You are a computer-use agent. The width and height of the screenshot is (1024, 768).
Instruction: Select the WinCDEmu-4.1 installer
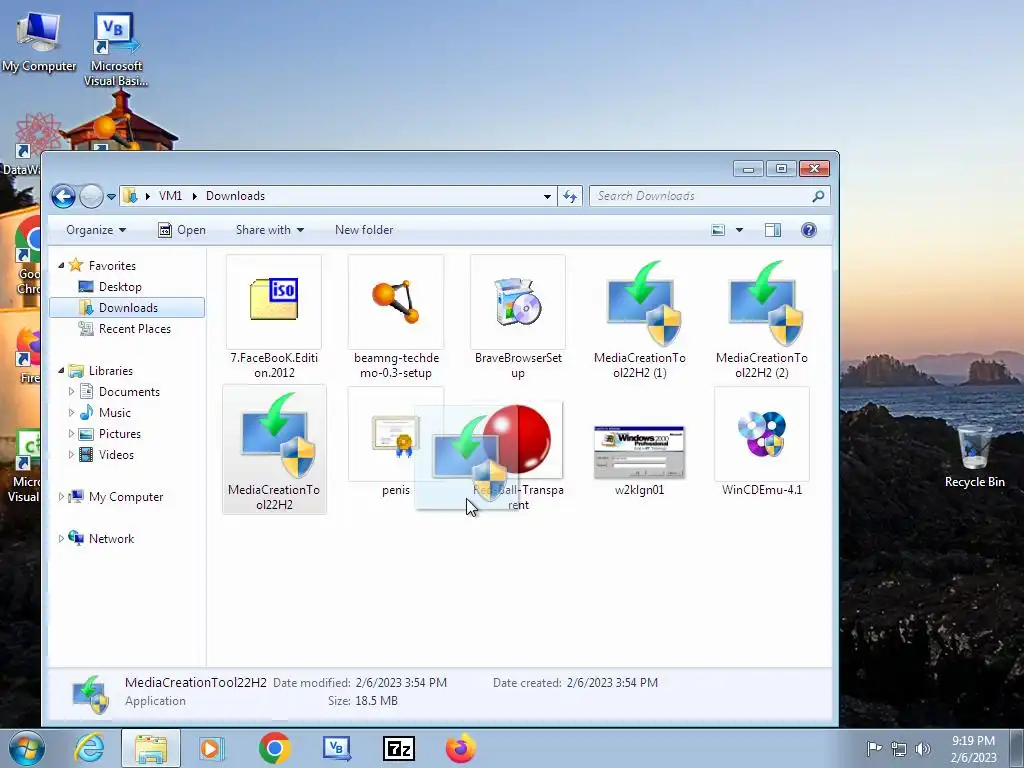click(x=761, y=443)
